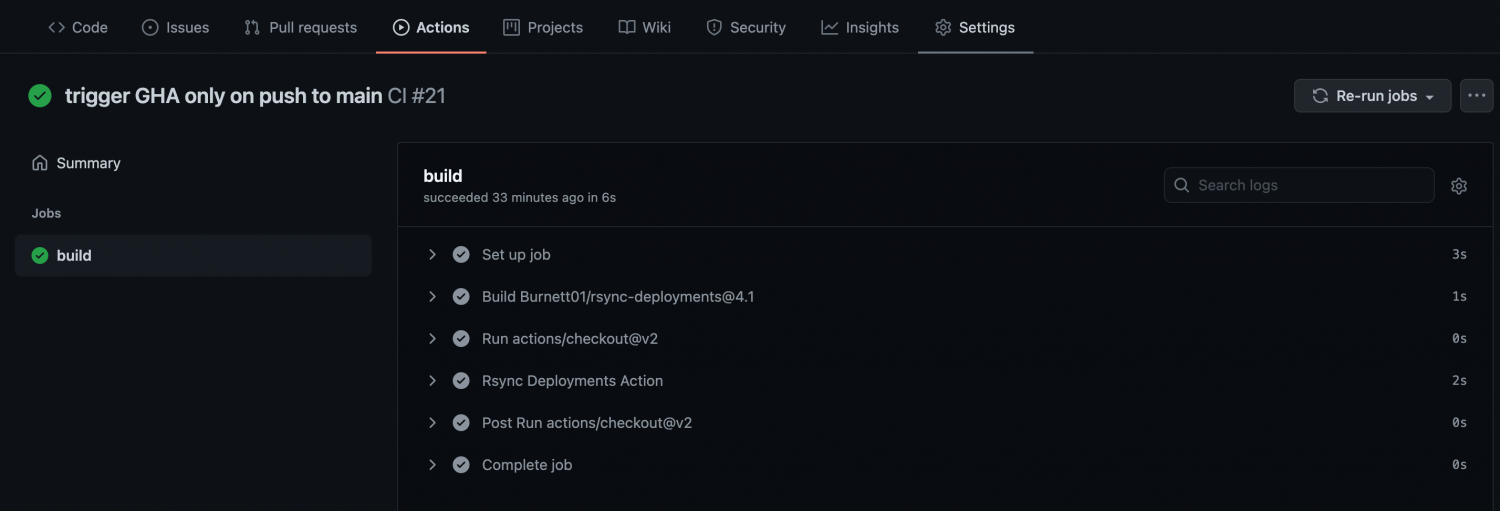Click the Run actions/checkout@v2 label
1500x511 pixels.
coord(570,339)
